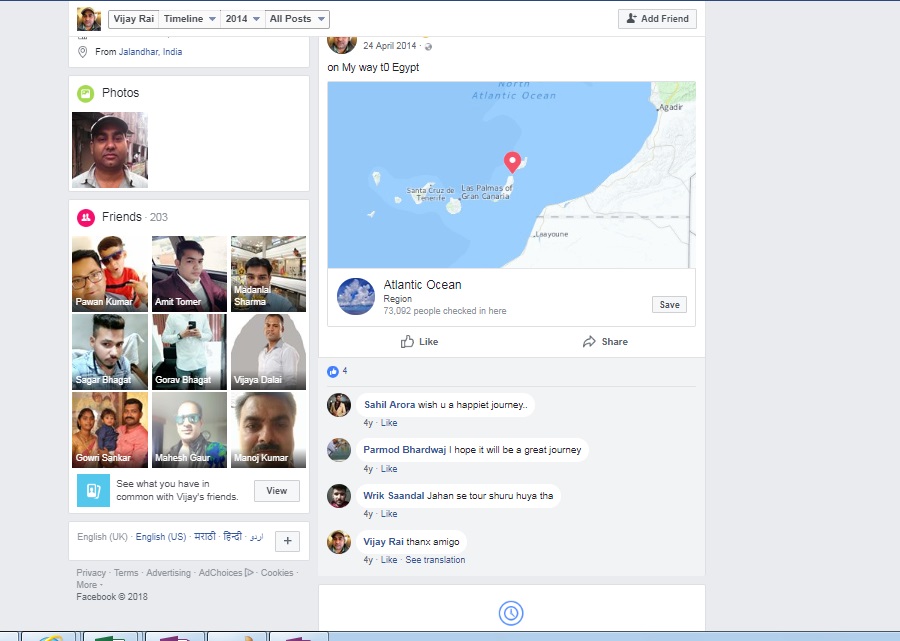This screenshot has width=900, height=641.
Task: Click Wrik Saandal's comment avatar
Action: [x=339, y=496]
